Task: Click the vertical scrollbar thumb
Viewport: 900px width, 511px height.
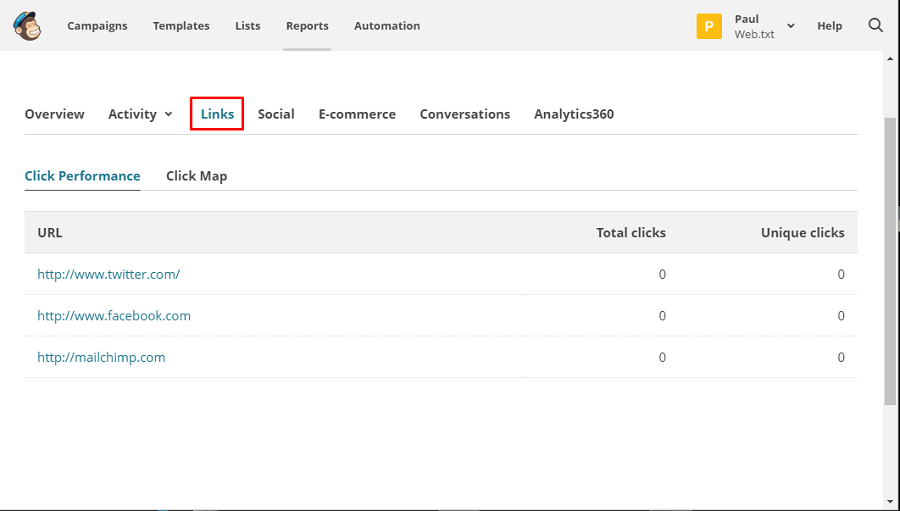Action: (x=890, y=261)
